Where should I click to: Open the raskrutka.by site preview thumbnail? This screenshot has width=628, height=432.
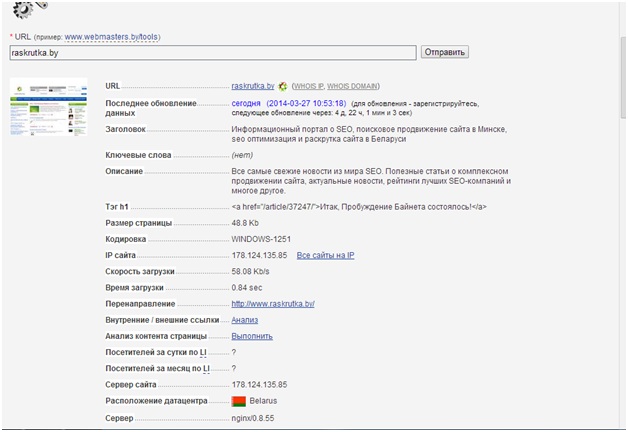tap(49, 107)
